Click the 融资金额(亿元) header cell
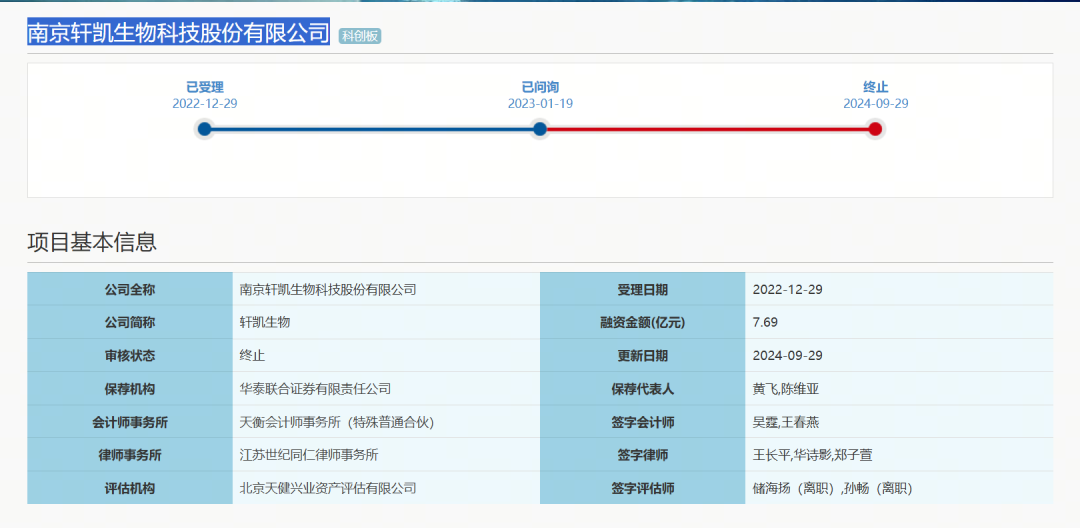This screenshot has width=1080, height=528. [x=643, y=322]
